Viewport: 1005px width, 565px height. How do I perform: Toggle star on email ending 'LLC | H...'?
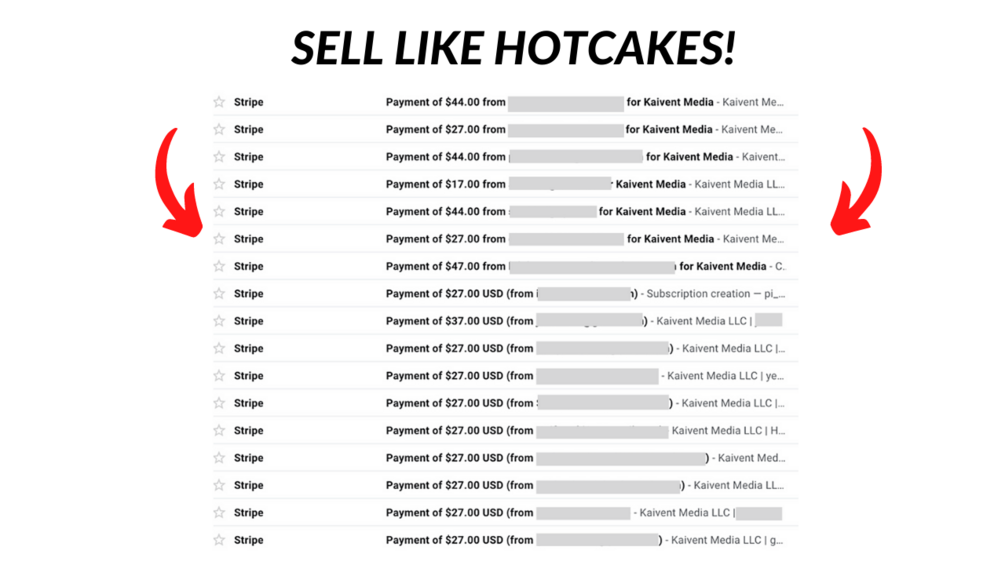tap(219, 431)
